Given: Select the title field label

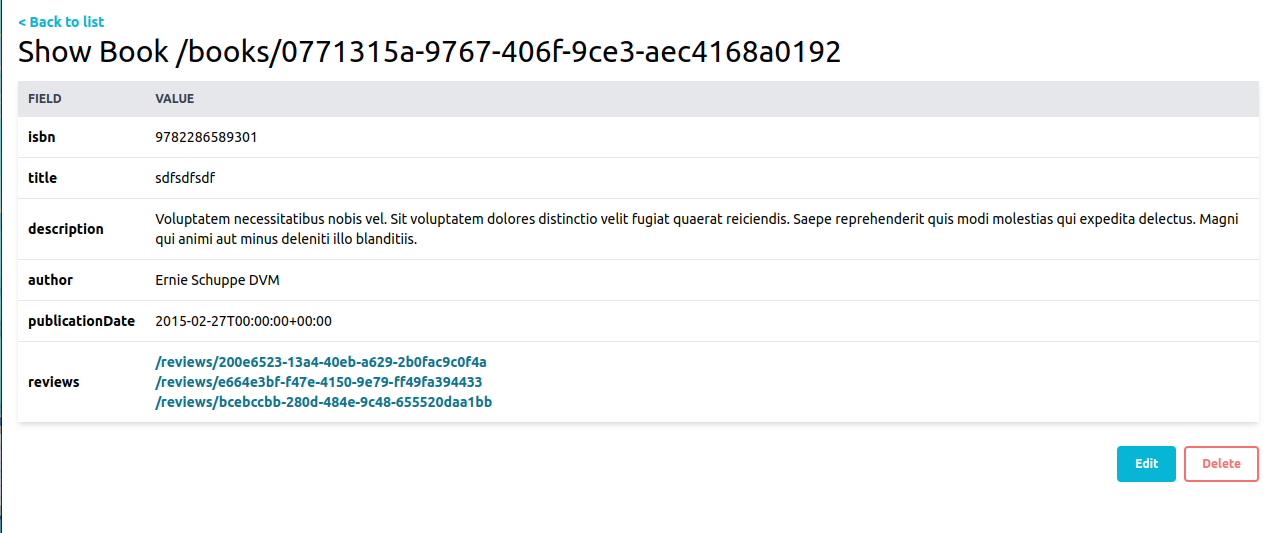Looking at the screenshot, I should tap(43, 178).
